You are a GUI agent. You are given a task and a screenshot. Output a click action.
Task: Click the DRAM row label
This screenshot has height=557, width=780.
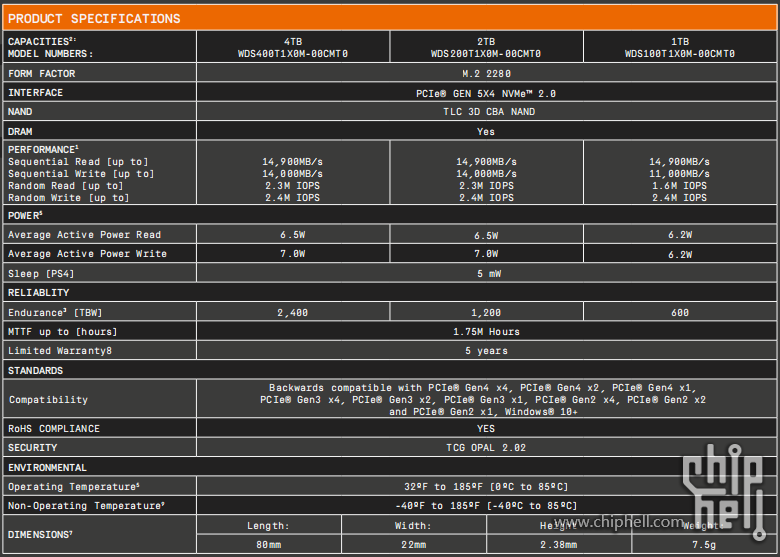coord(20,131)
